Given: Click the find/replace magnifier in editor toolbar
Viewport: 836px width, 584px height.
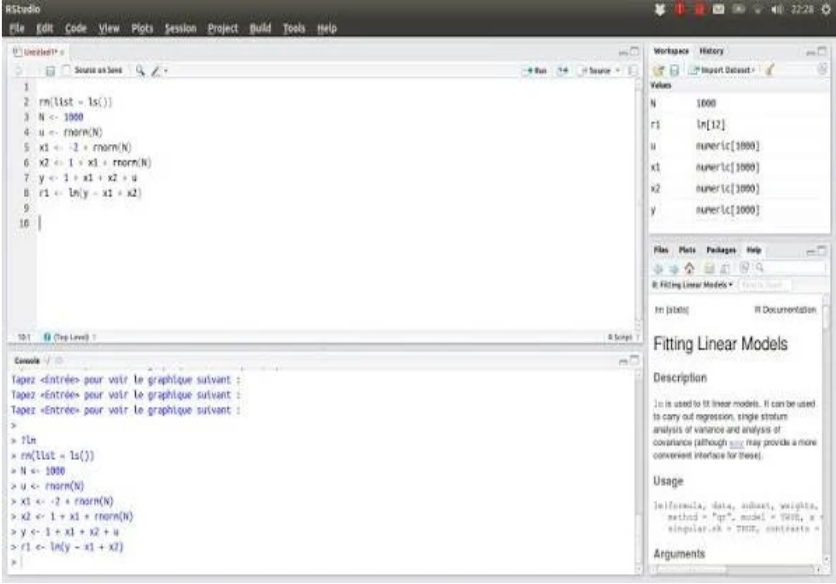Looking at the screenshot, I should tap(140, 70).
